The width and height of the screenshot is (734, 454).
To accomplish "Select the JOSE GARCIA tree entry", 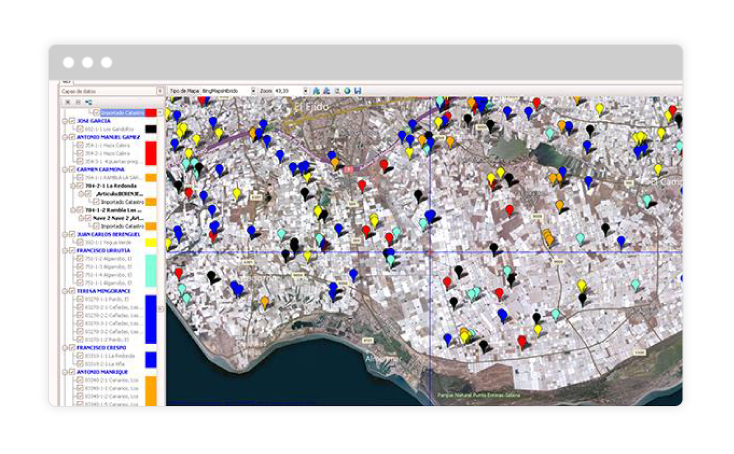I will pyautogui.click(x=94, y=121).
